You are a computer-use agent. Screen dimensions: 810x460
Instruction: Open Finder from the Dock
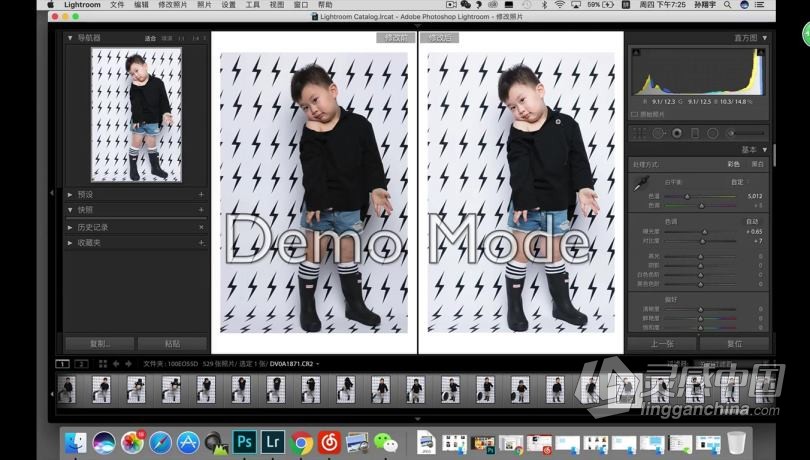[x=76, y=442]
